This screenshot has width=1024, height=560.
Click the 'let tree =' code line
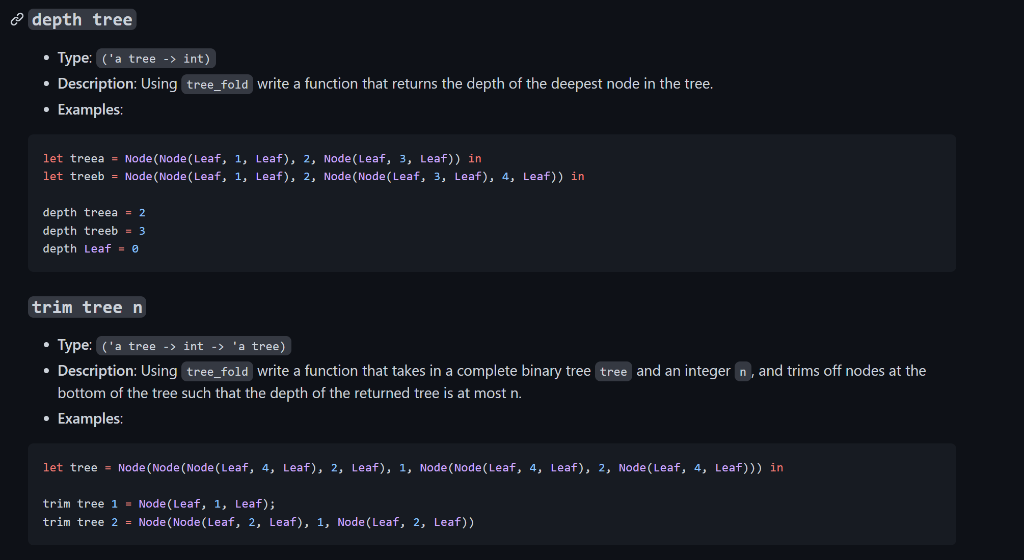point(413,468)
